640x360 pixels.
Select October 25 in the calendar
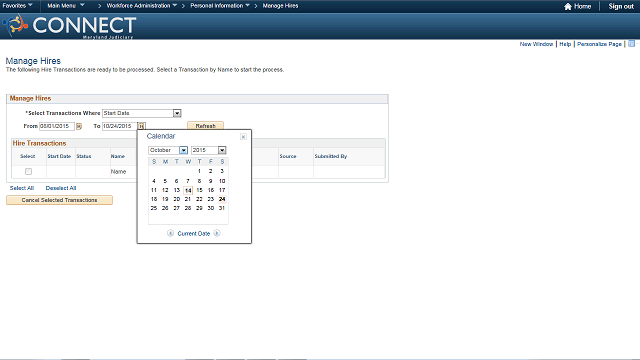(x=154, y=208)
